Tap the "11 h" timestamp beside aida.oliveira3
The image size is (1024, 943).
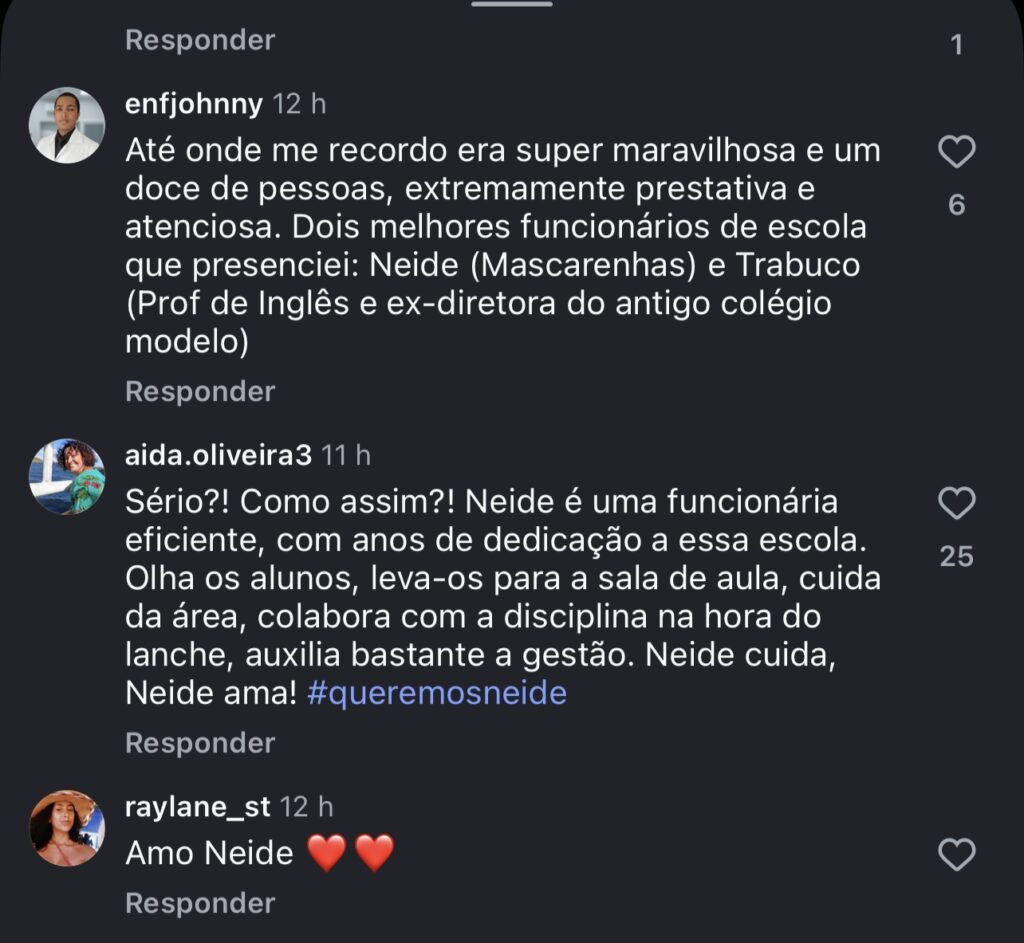click(347, 455)
